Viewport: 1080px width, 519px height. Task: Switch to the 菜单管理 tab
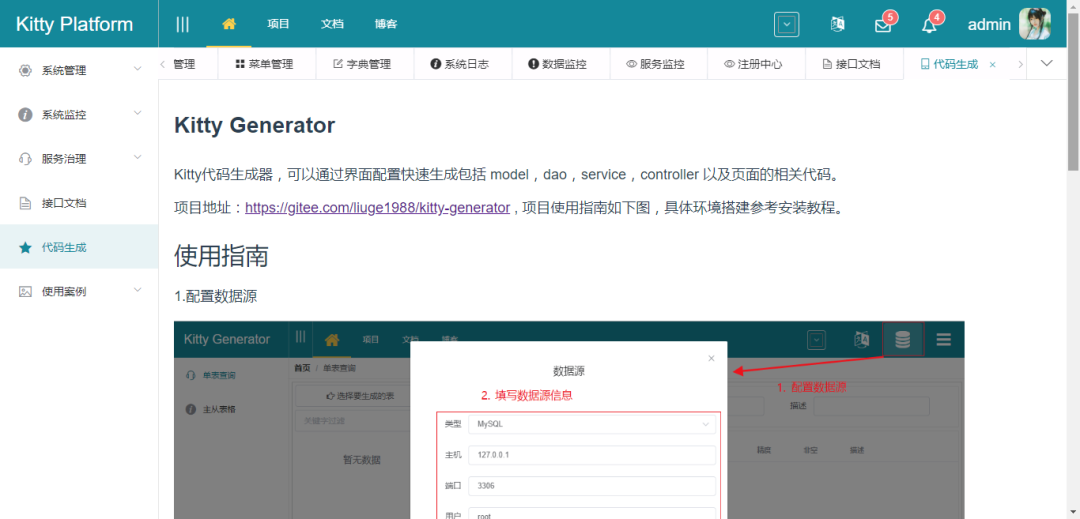[x=266, y=64]
